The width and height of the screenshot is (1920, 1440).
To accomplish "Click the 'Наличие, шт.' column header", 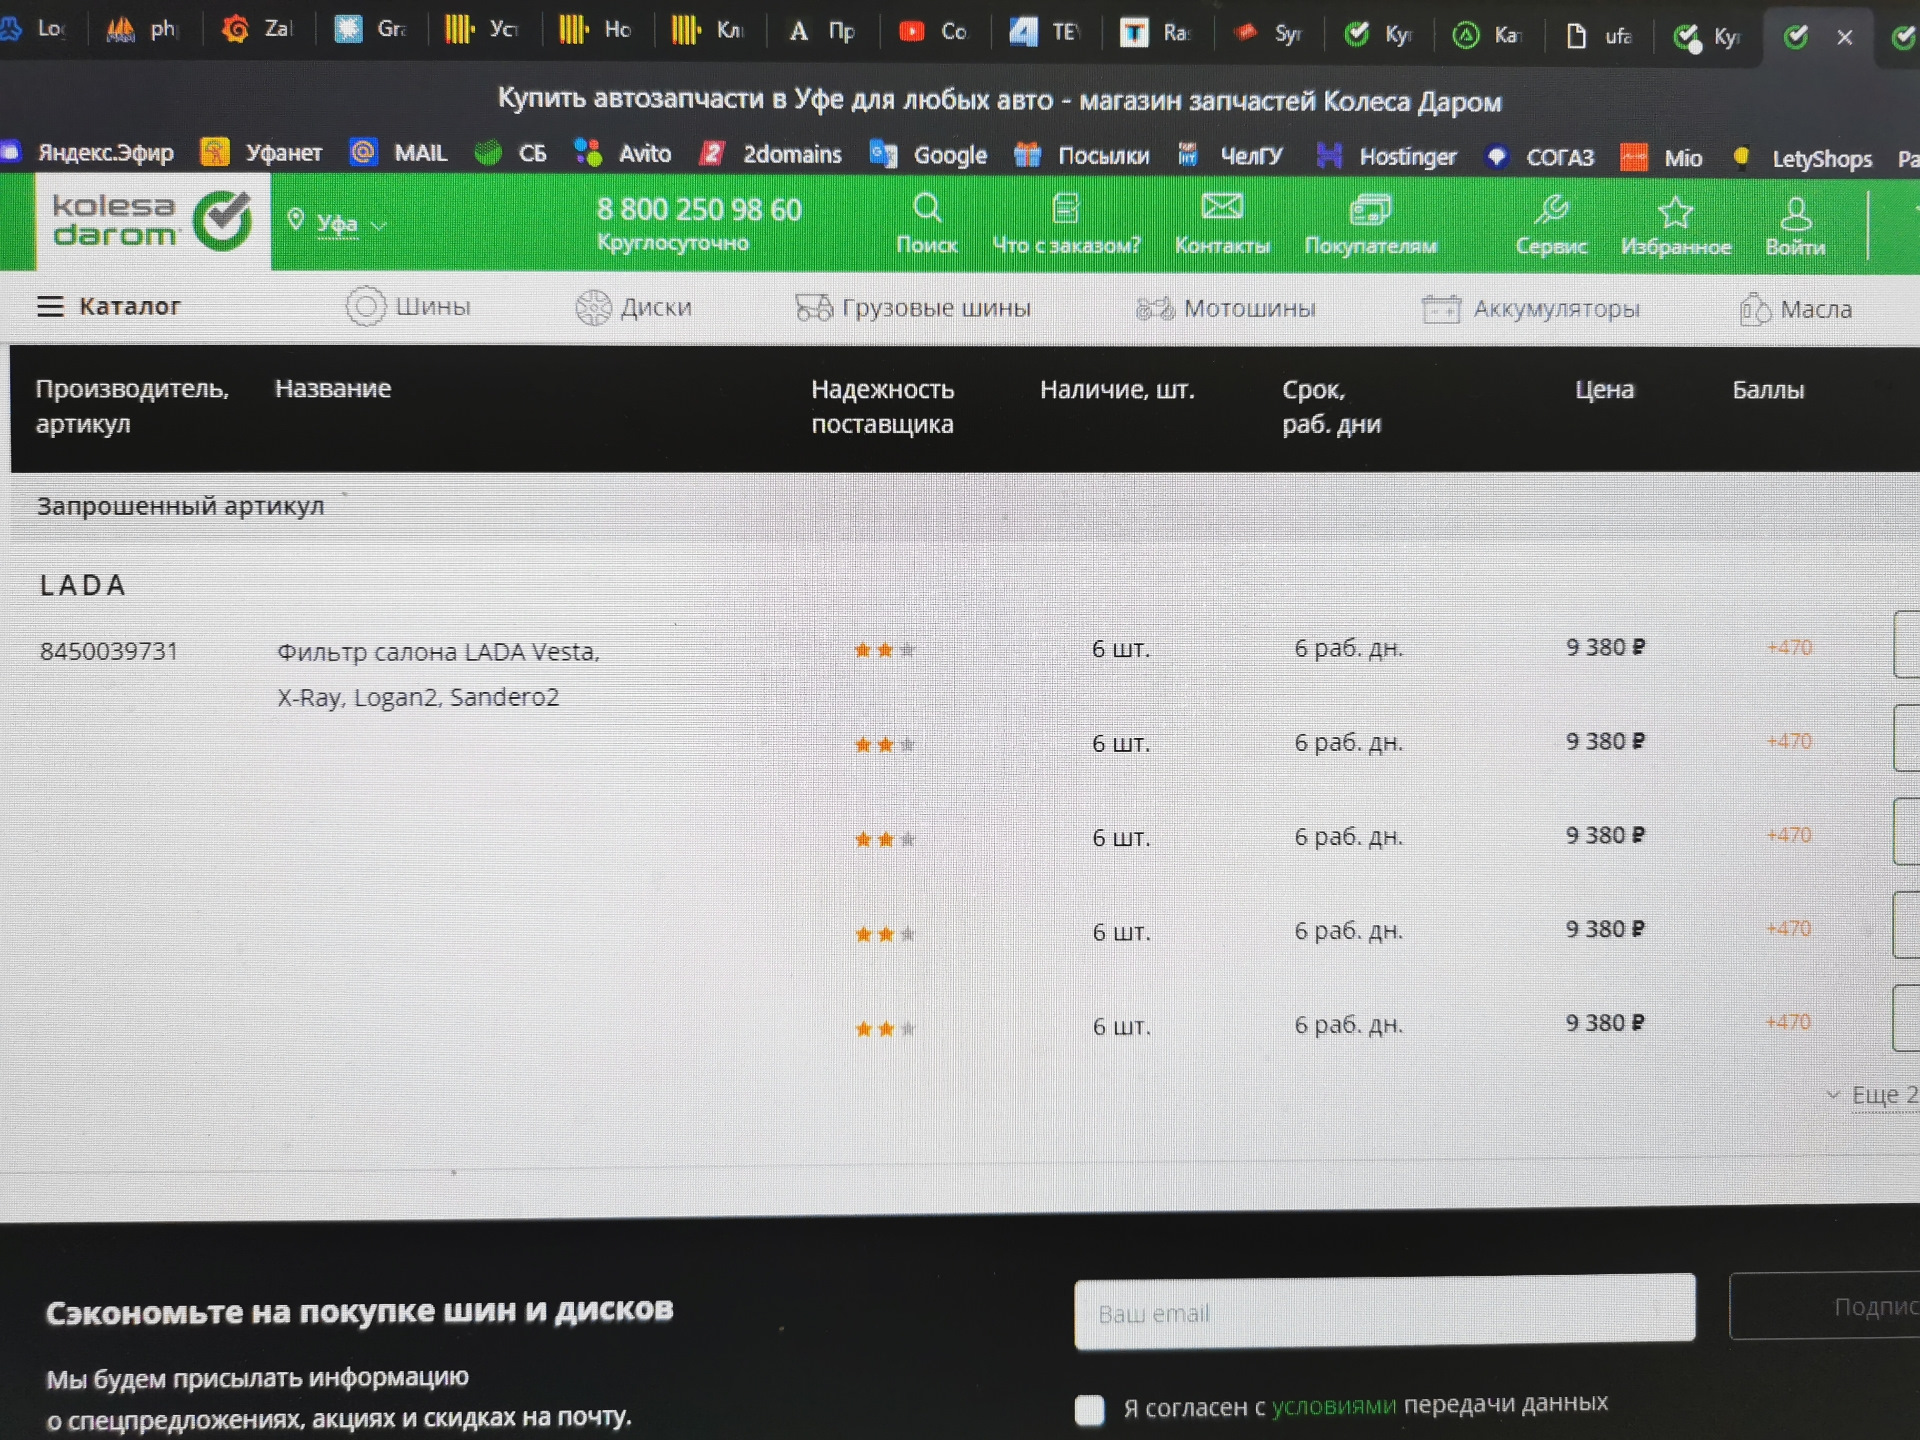I will (x=1117, y=390).
